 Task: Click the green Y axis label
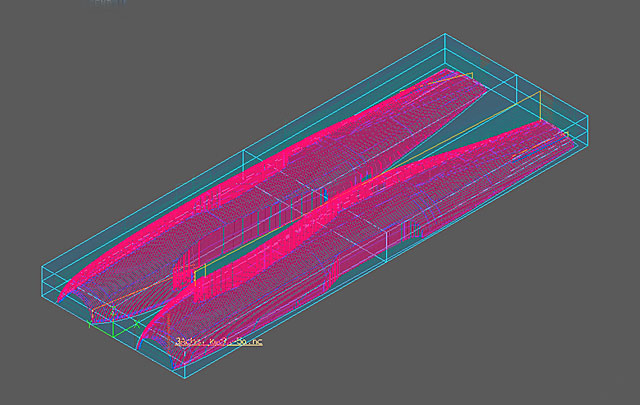pos(90,323)
